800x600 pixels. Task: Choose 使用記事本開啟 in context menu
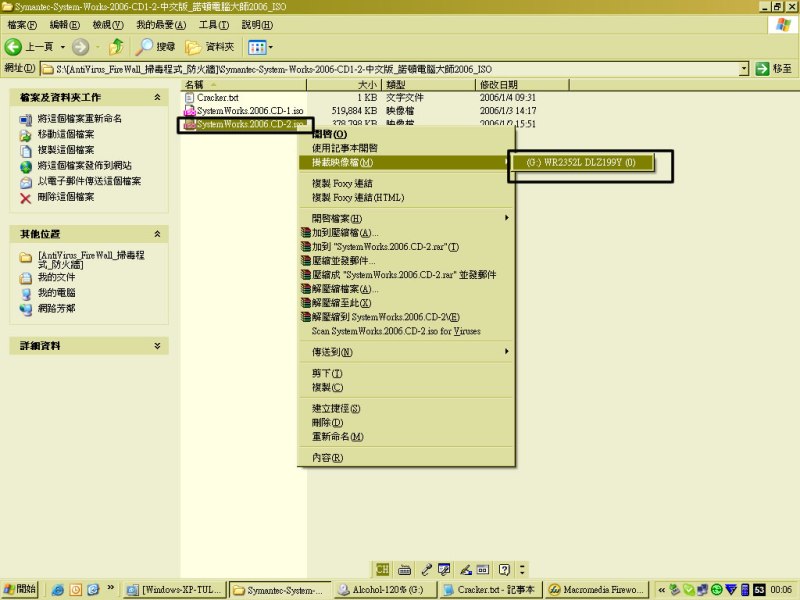406,148
